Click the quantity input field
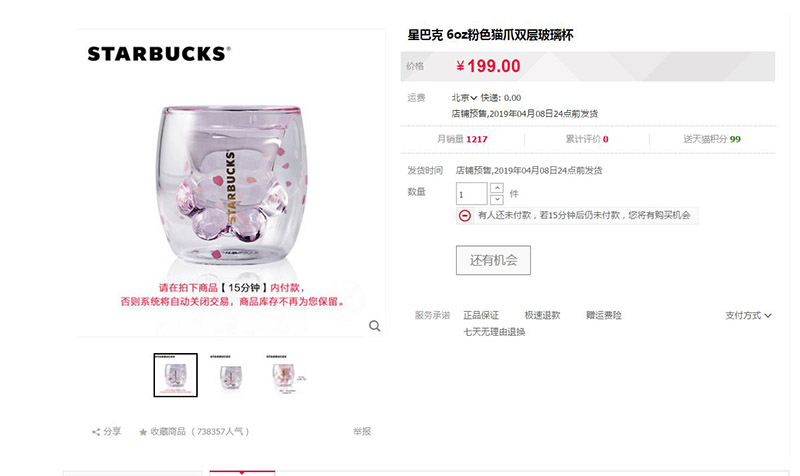 [471, 194]
